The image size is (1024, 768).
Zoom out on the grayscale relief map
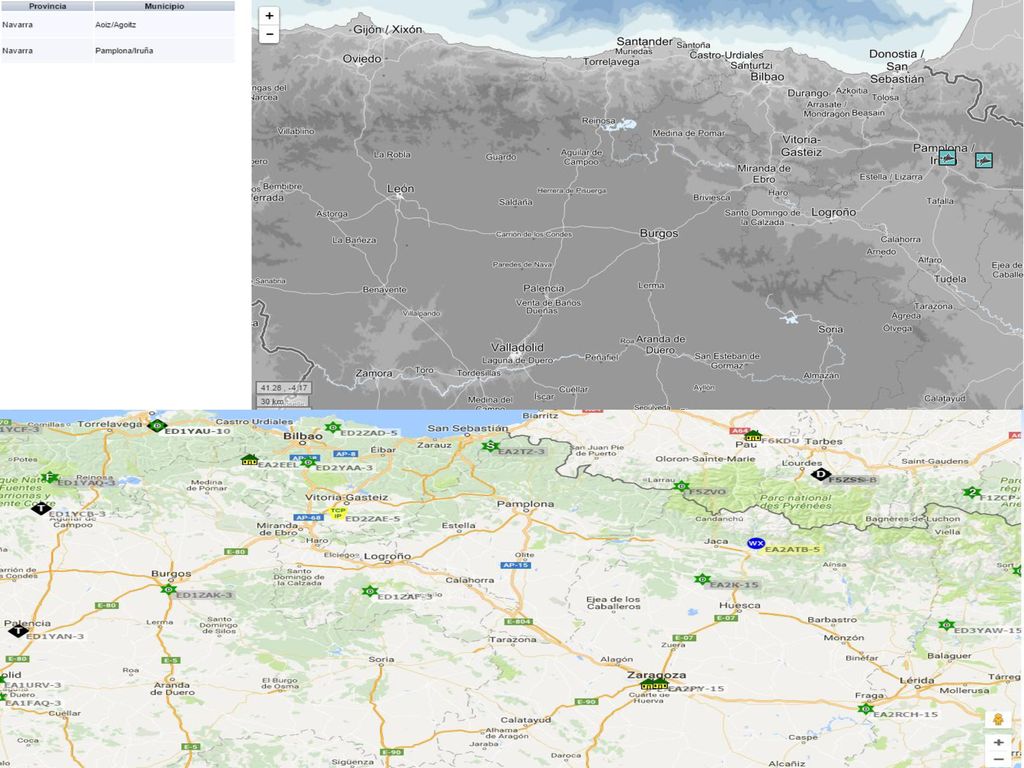269,34
